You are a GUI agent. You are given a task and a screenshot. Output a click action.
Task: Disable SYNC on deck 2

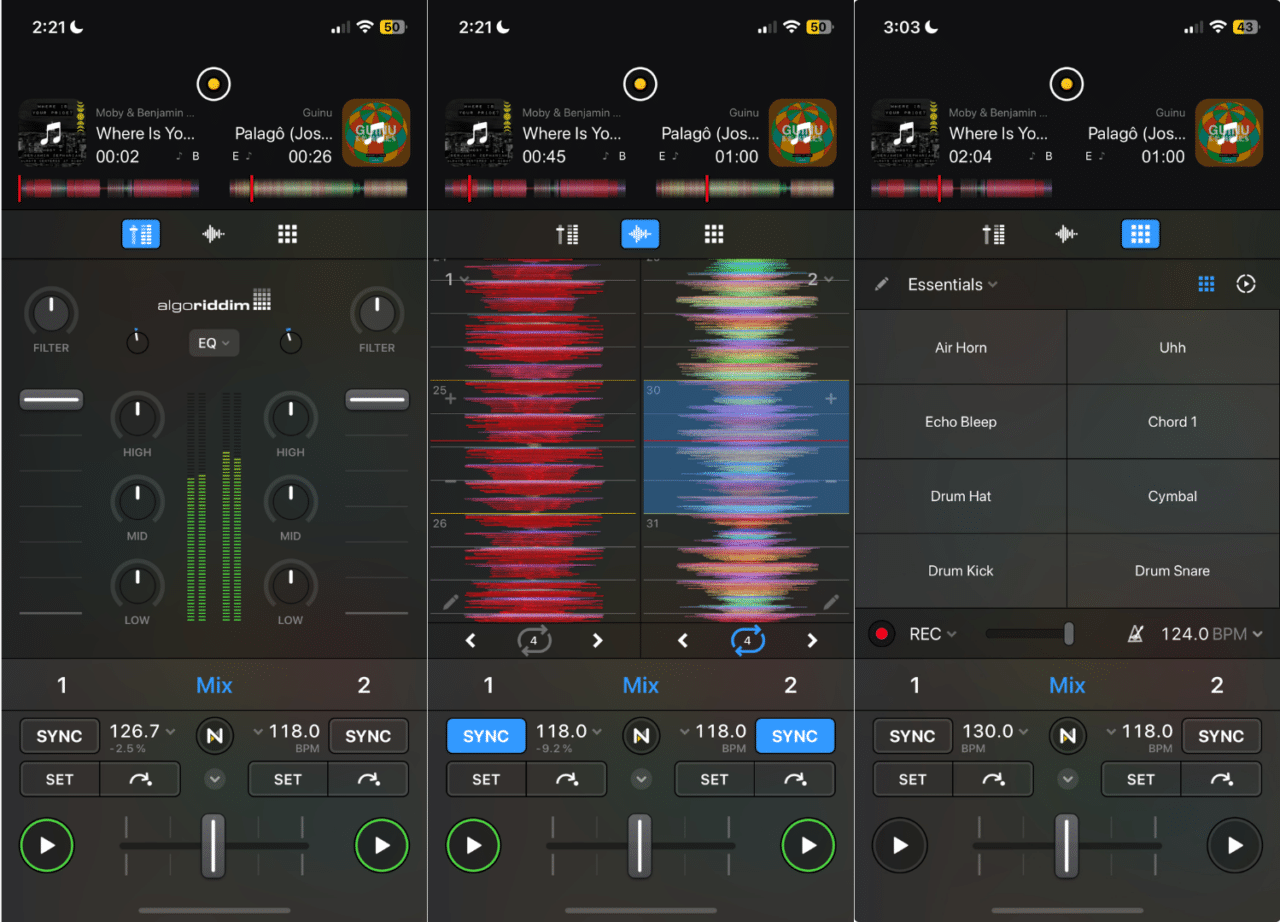click(795, 735)
